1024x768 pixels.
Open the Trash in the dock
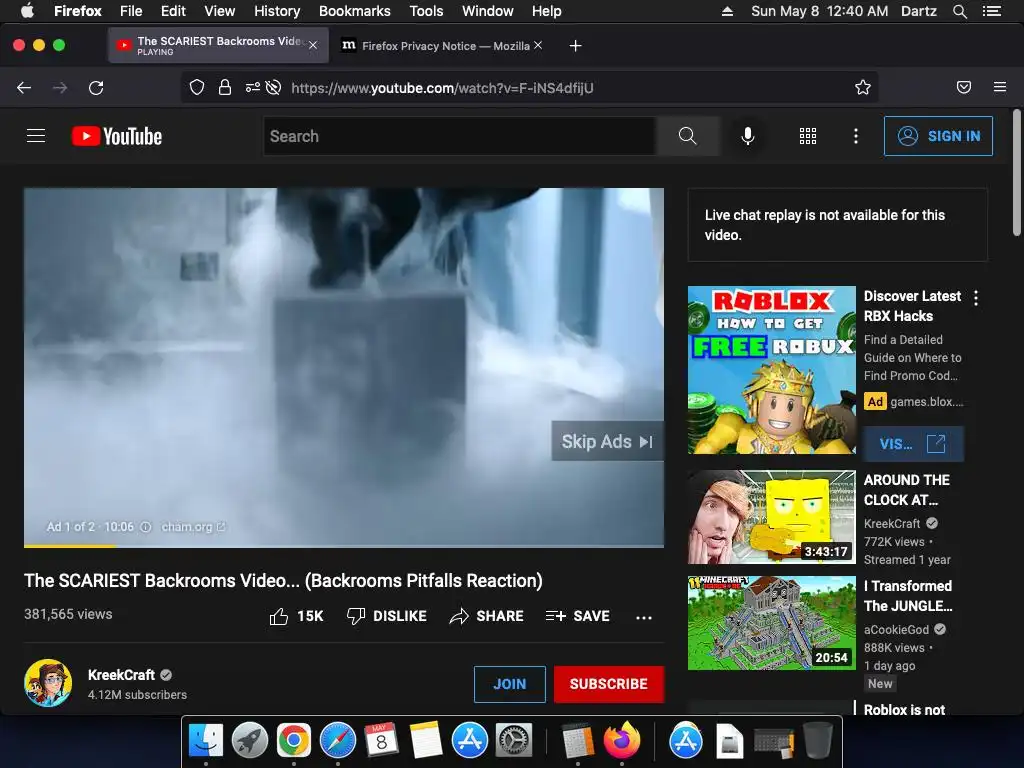pyautogui.click(x=817, y=741)
